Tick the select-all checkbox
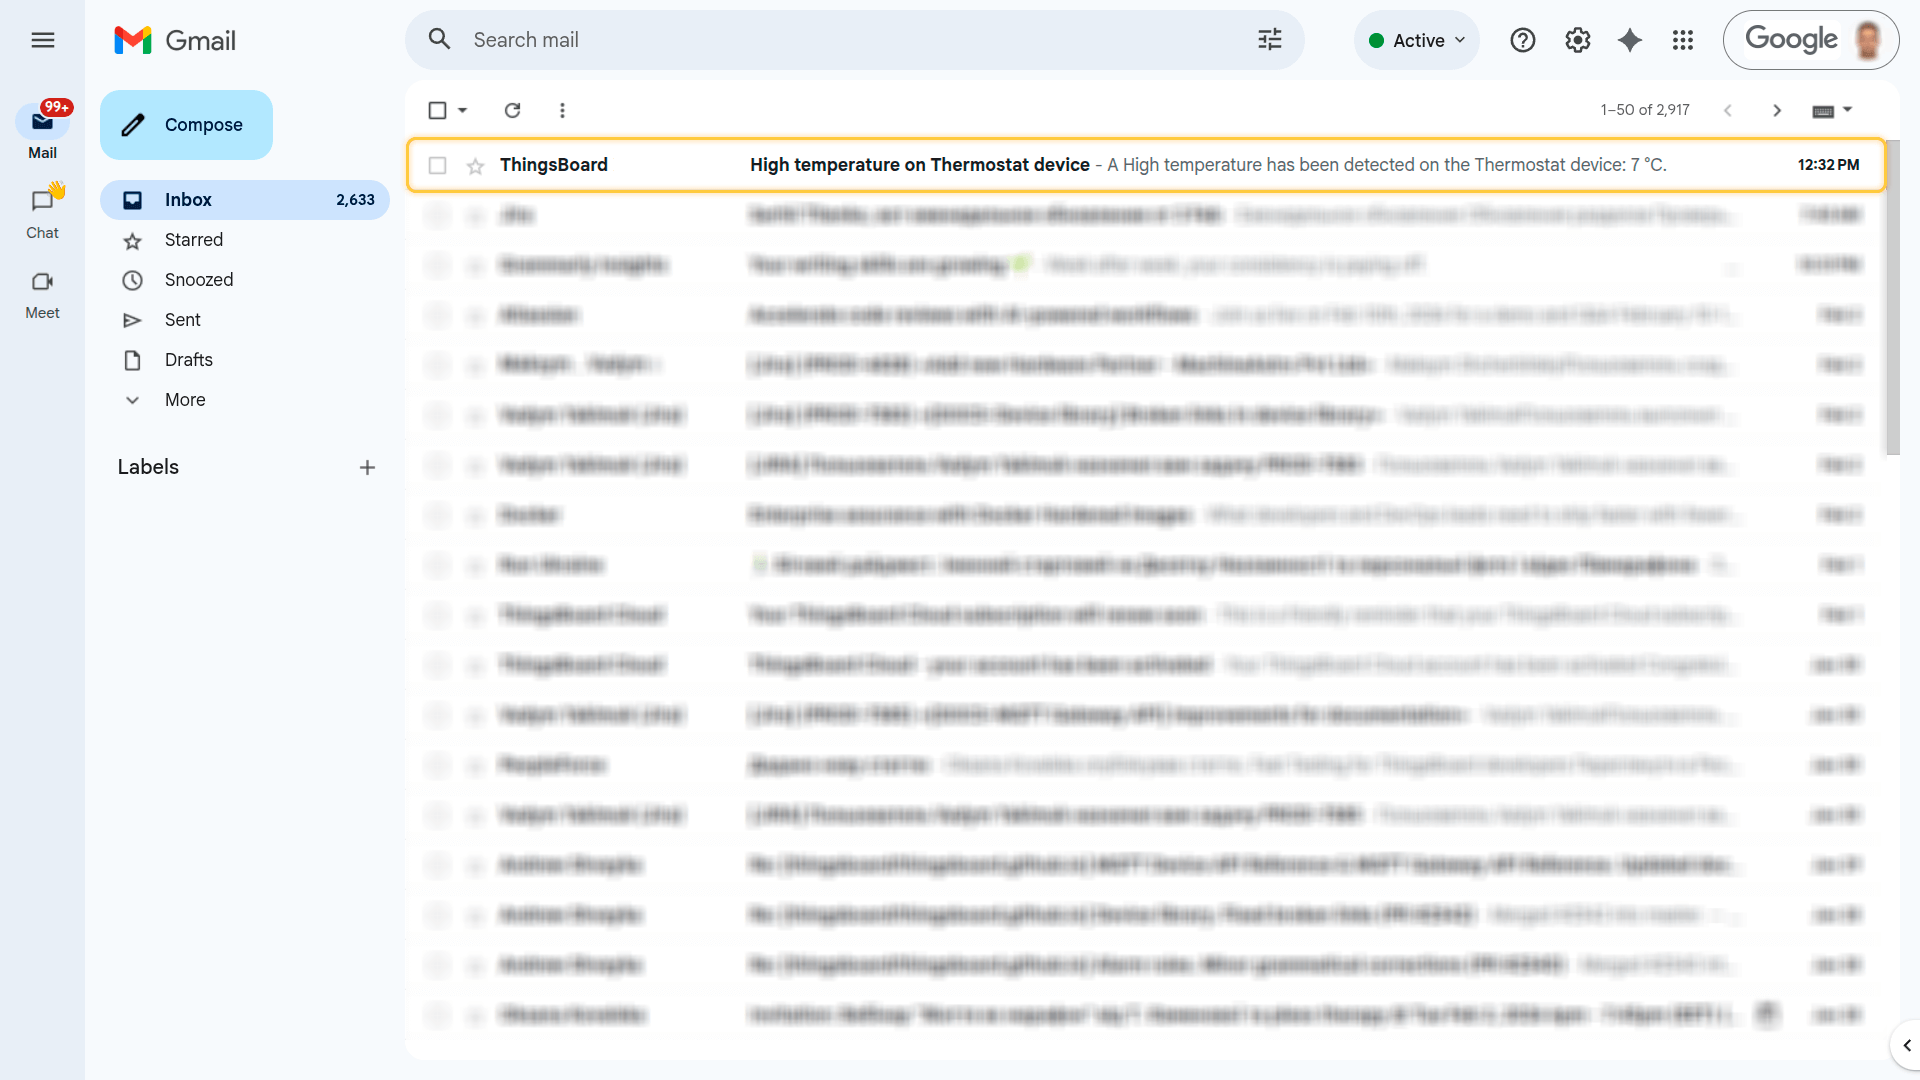The width and height of the screenshot is (1920, 1080). (x=437, y=110)
